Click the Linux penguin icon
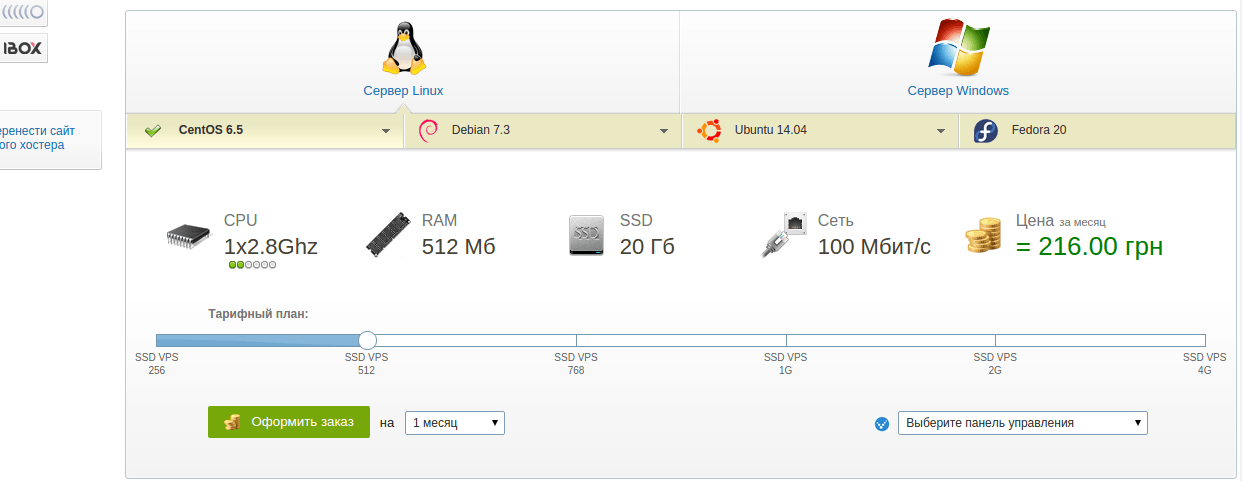This screenshot has width=1242, height=481. click(x=404, y=47)
